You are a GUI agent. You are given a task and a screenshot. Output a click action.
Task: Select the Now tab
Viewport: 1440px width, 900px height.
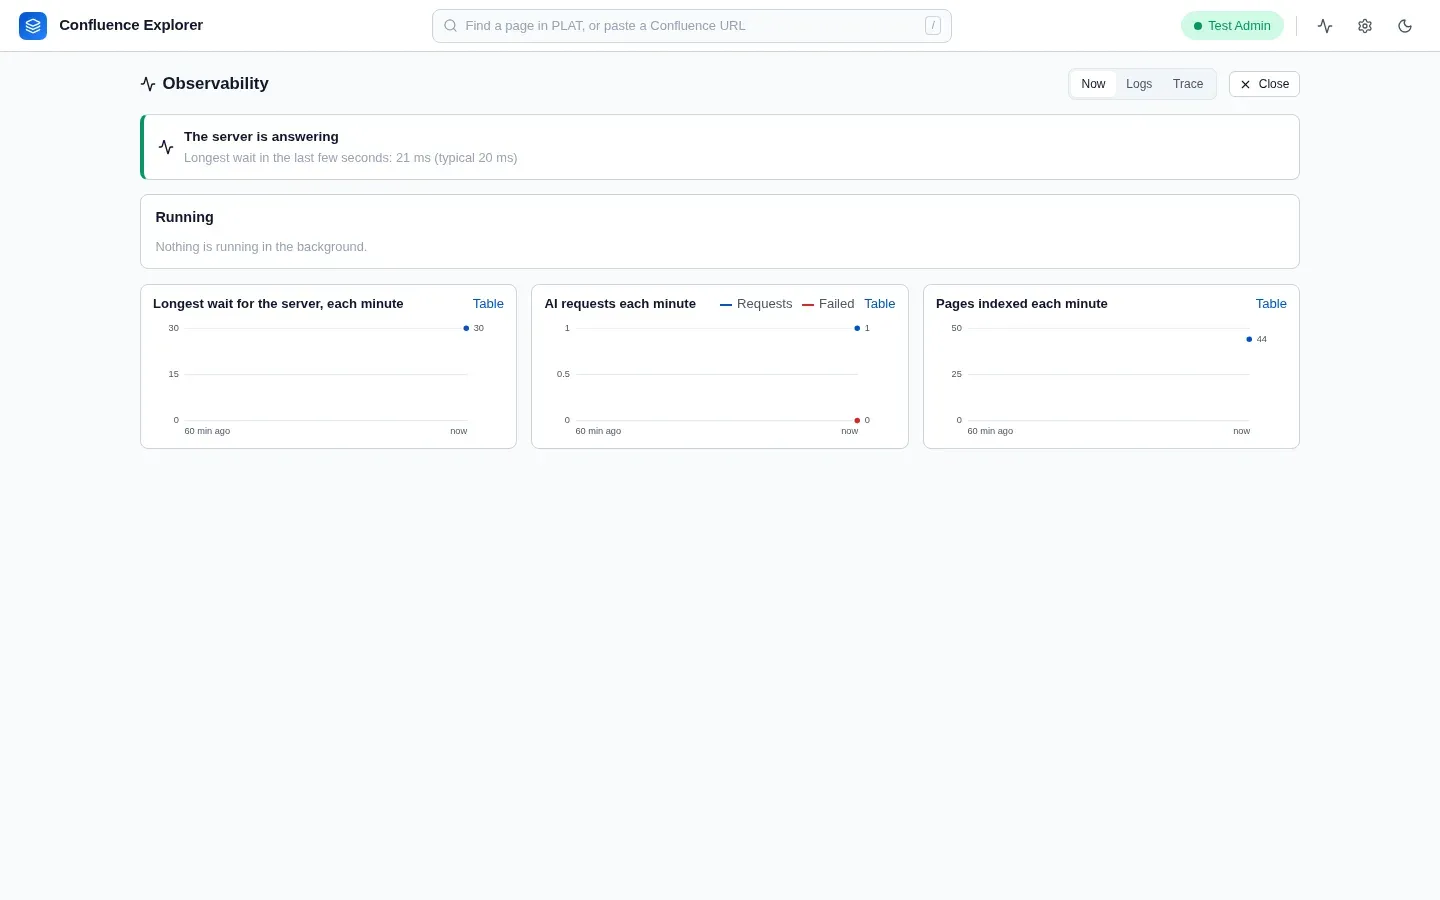click(1093, 84)
